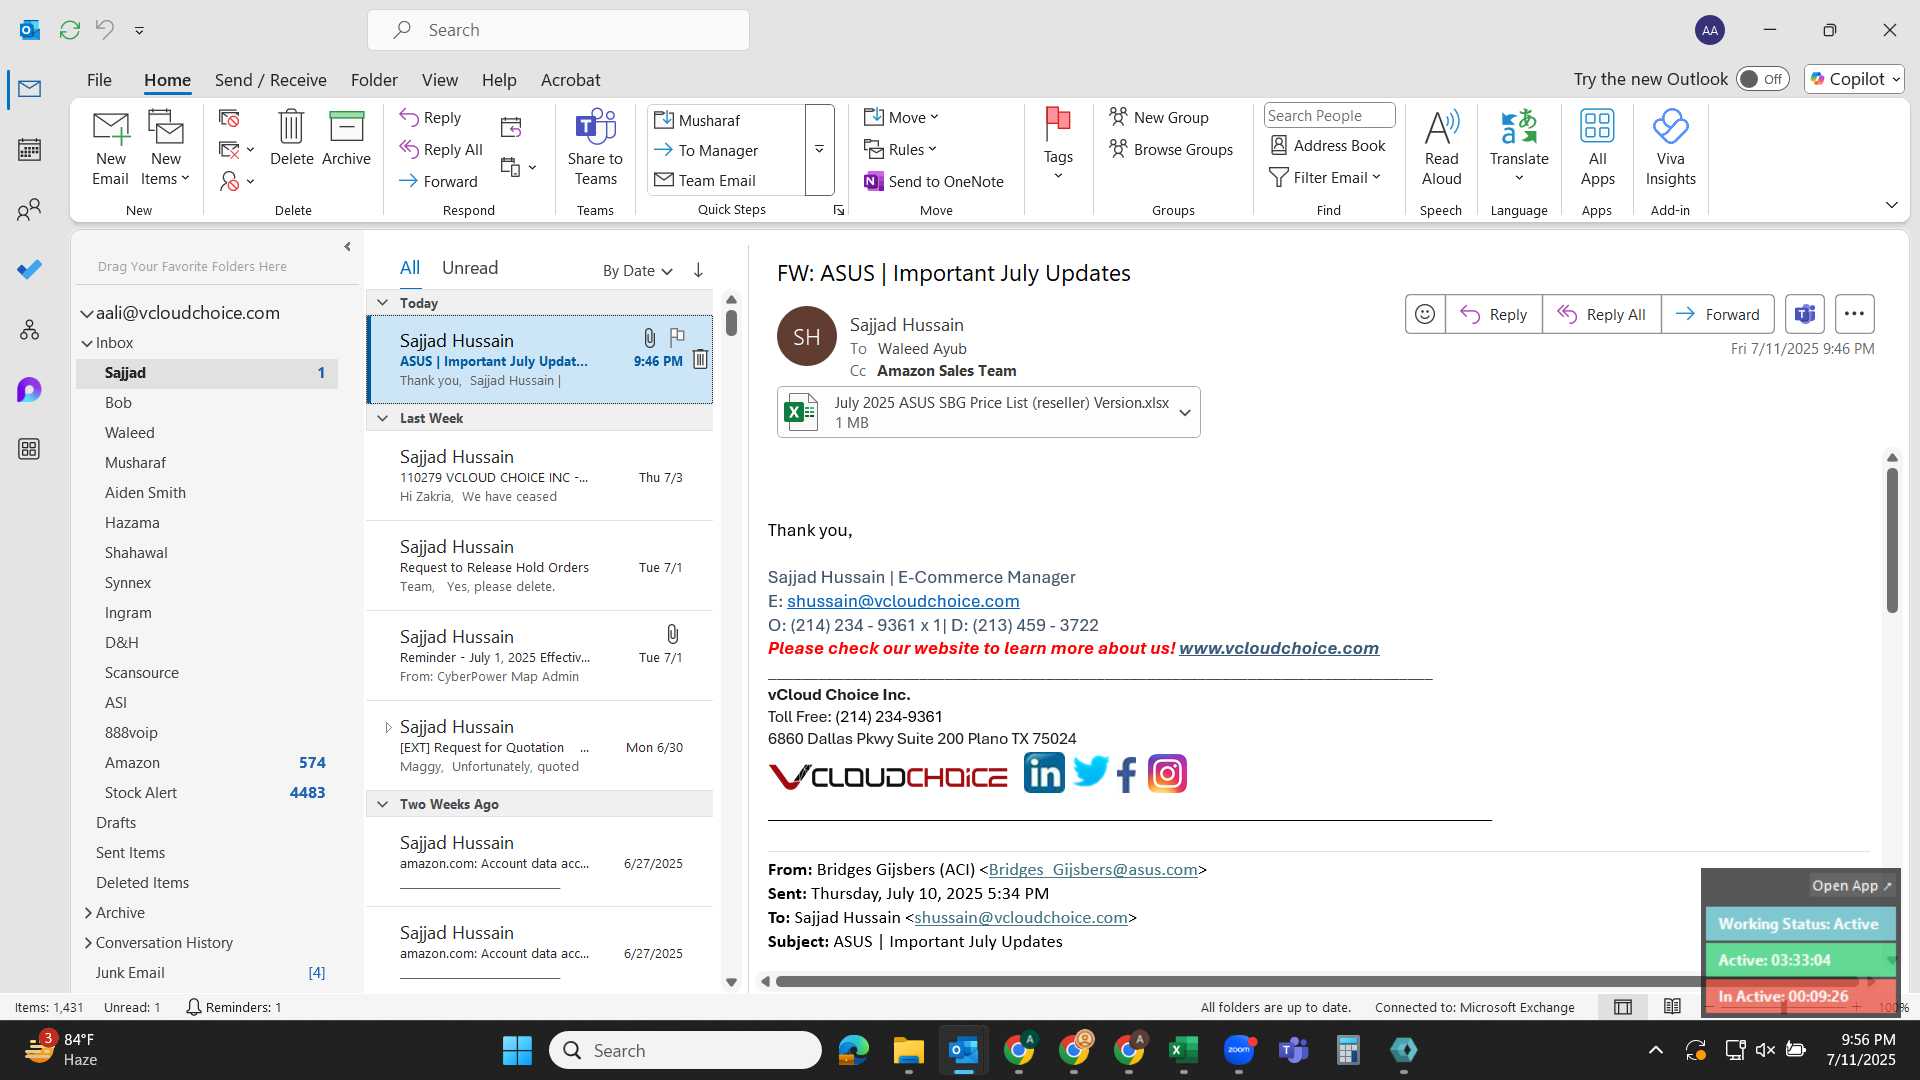Click the Outlook search box at top
The height and width of the screenshot is (1080, 1920).
558,30
